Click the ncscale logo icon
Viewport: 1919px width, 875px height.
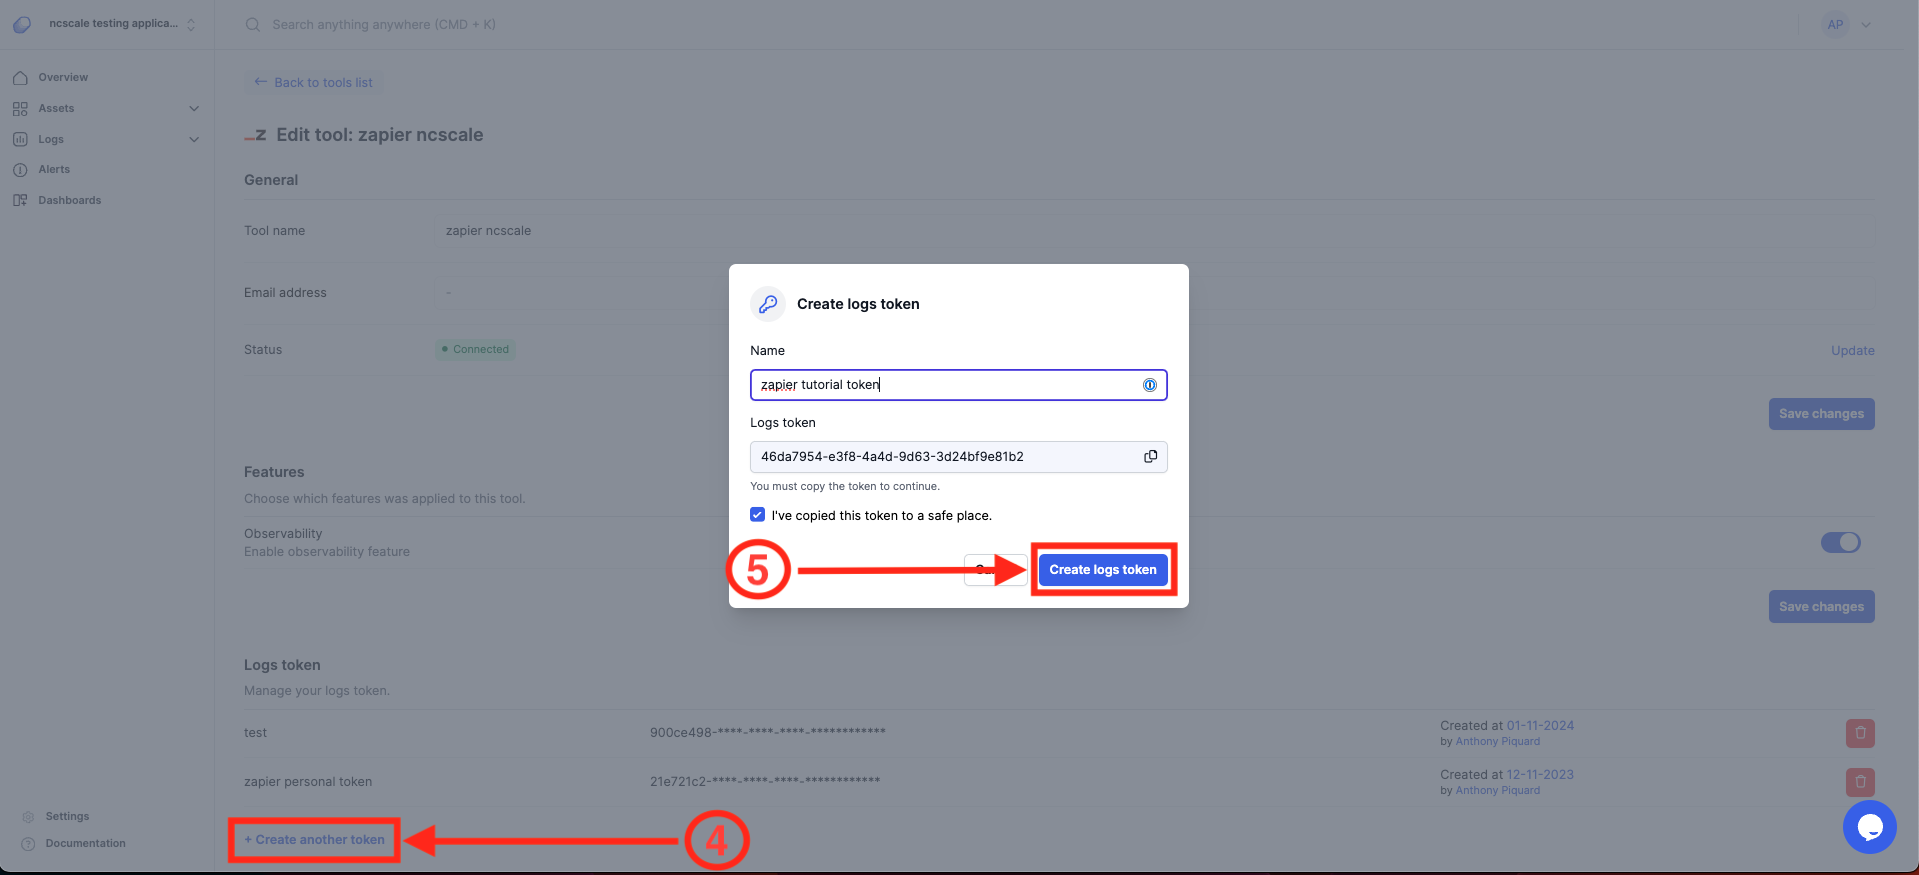point(22,24)
